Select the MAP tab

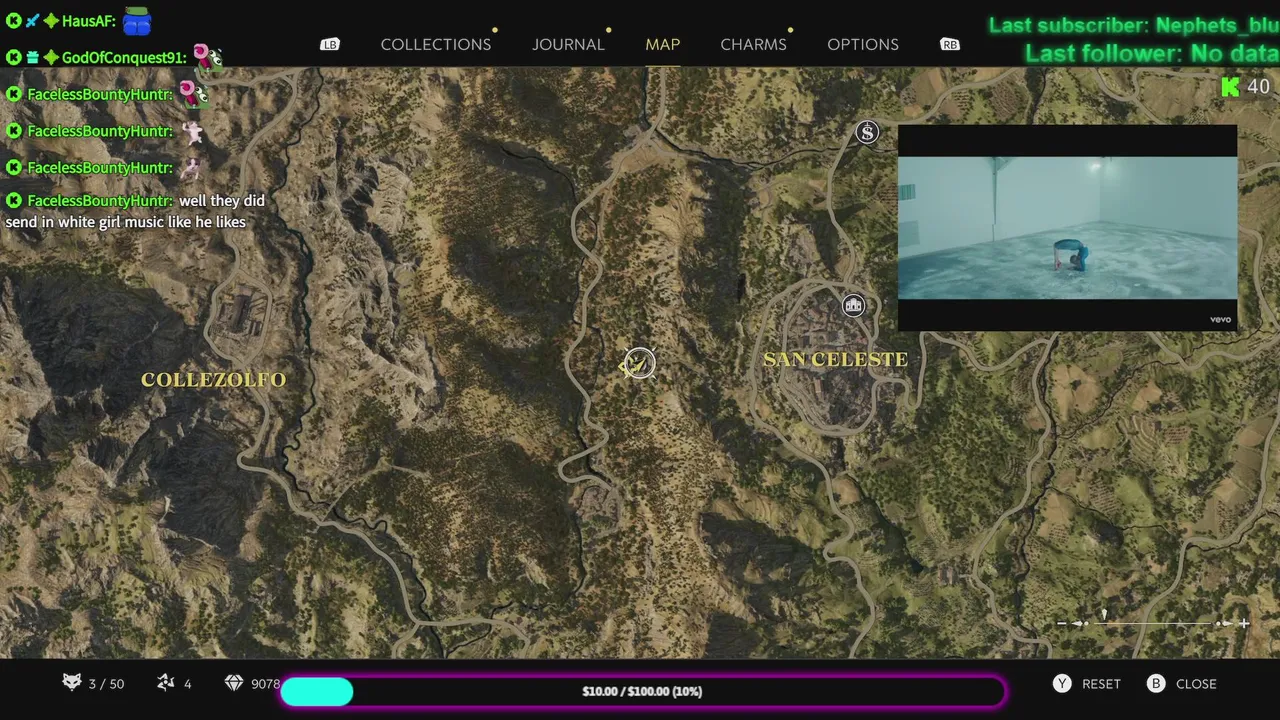[x=662, y=44]
